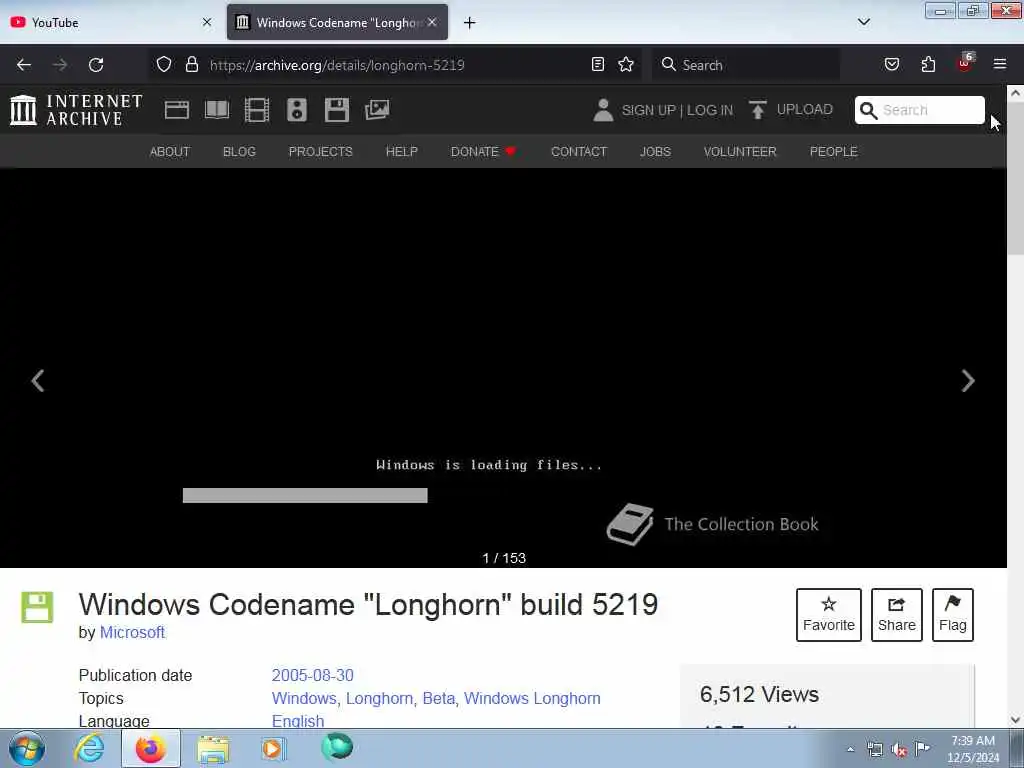Launch Internet Explorer from taskbar

89,748
